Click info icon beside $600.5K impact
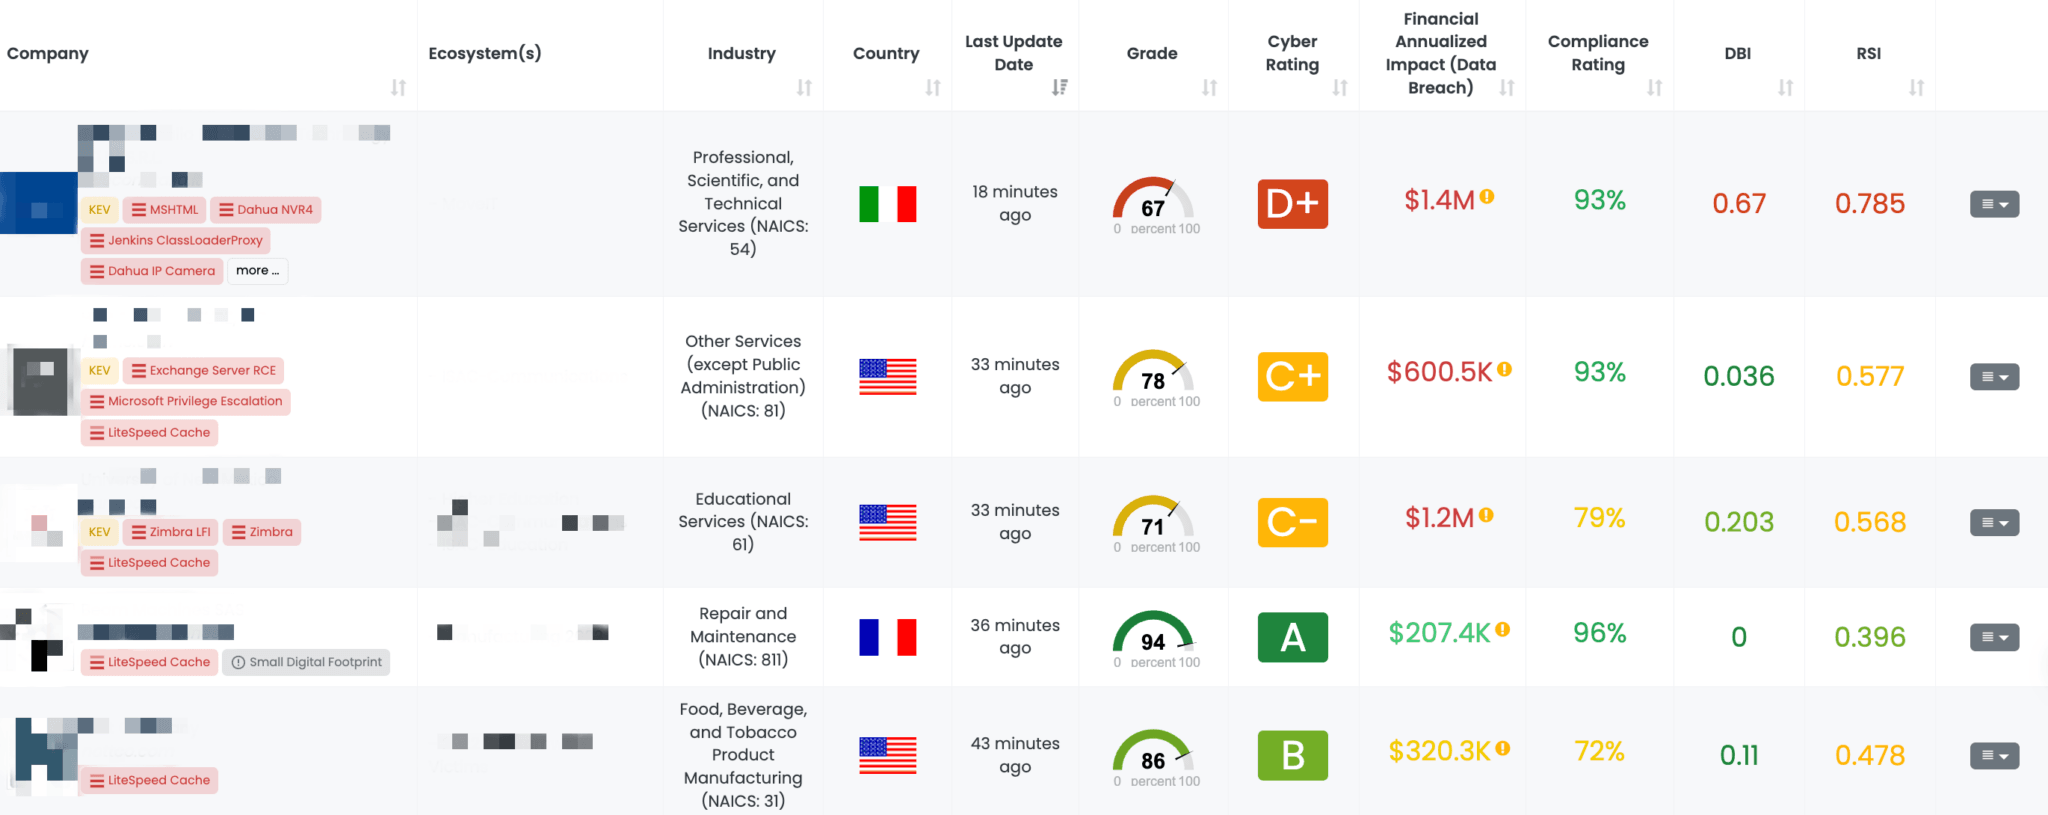Viewport: 2048px width, 815px height. (x=1505, y=369)
